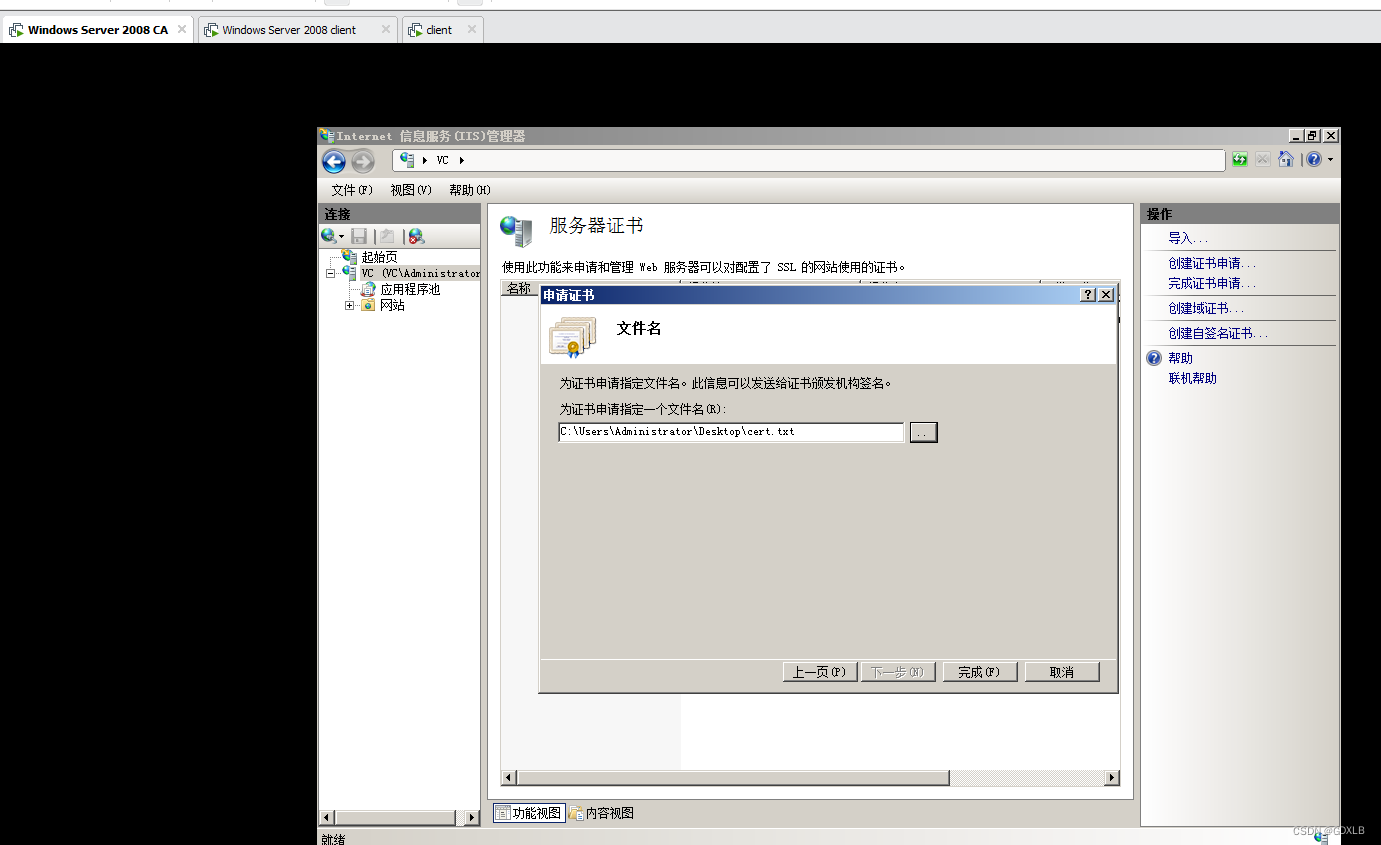This screenshot has height=845, width=1381.
Task: Click the certificate file name input field
Action: (x=731, y=432)
